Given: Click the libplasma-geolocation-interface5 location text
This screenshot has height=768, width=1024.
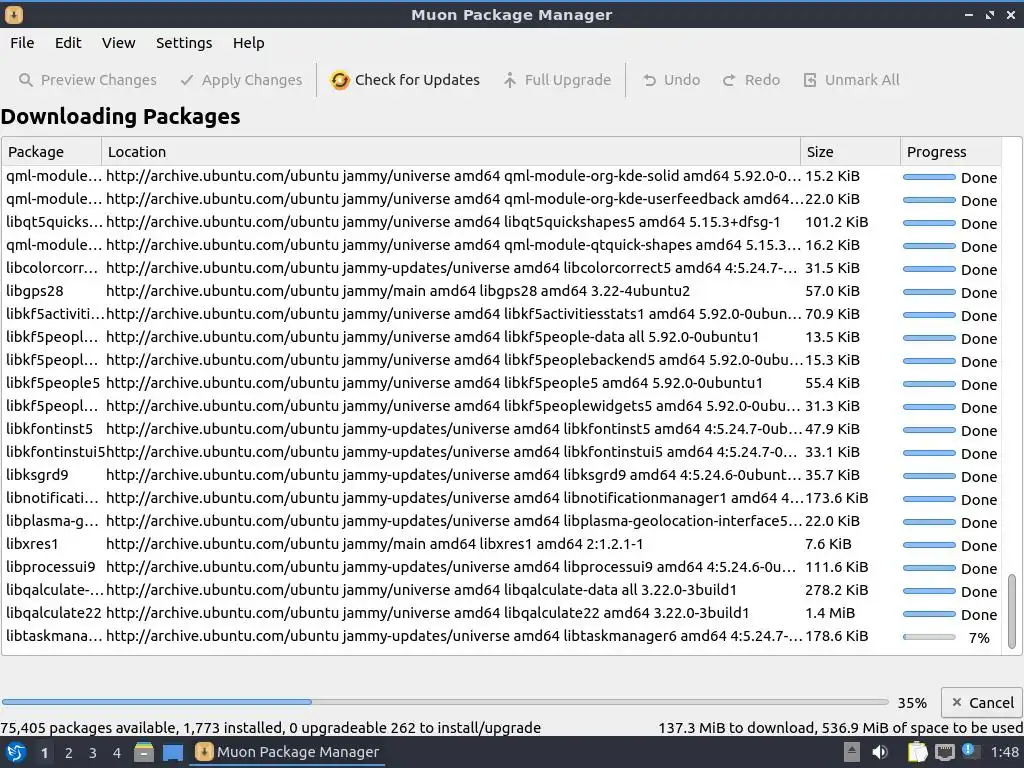Looking at the screenshot, I should point(454,521).
